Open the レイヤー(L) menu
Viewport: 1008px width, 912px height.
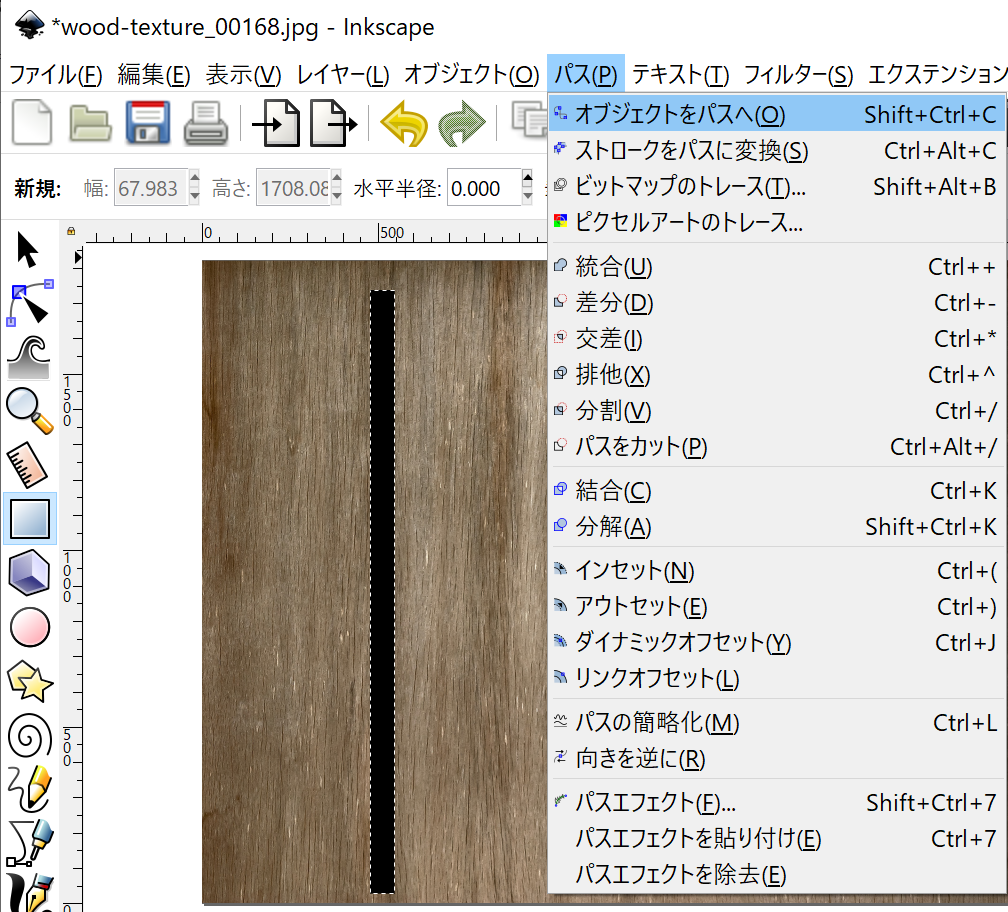pos(342,75)
